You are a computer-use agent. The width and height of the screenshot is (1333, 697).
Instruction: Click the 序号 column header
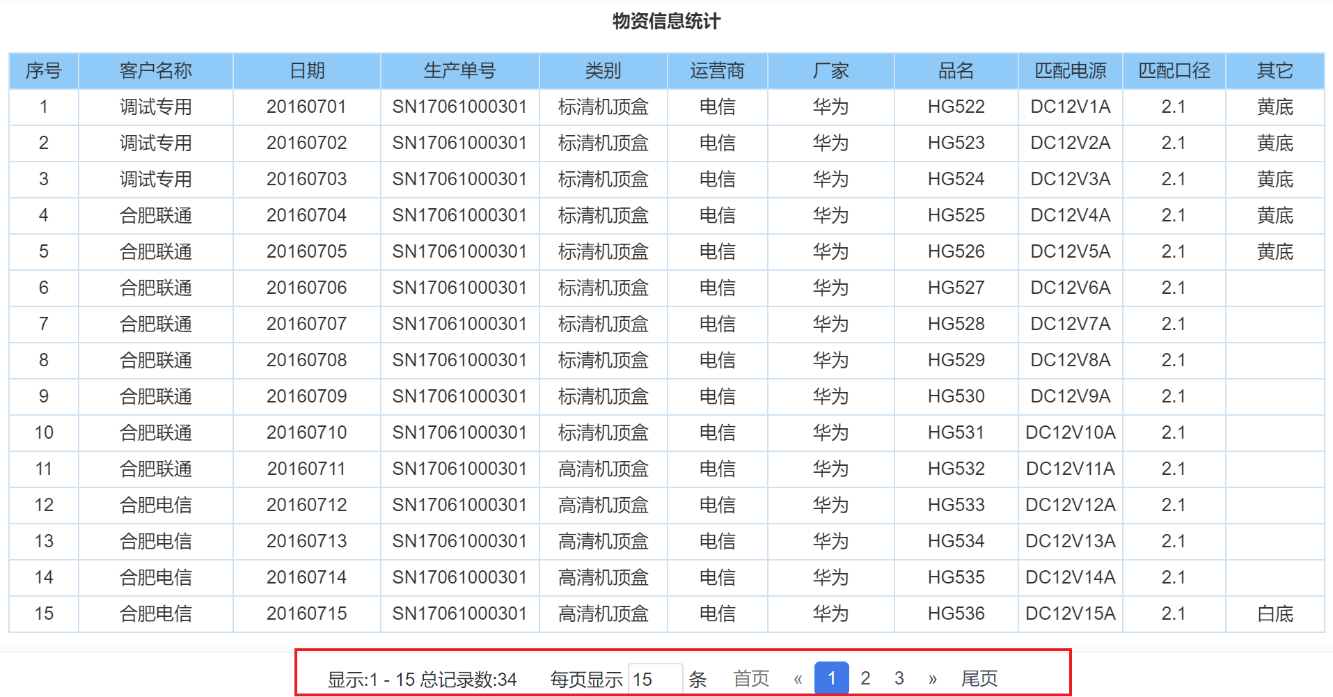pyautogui.click(x=44, y=71)
